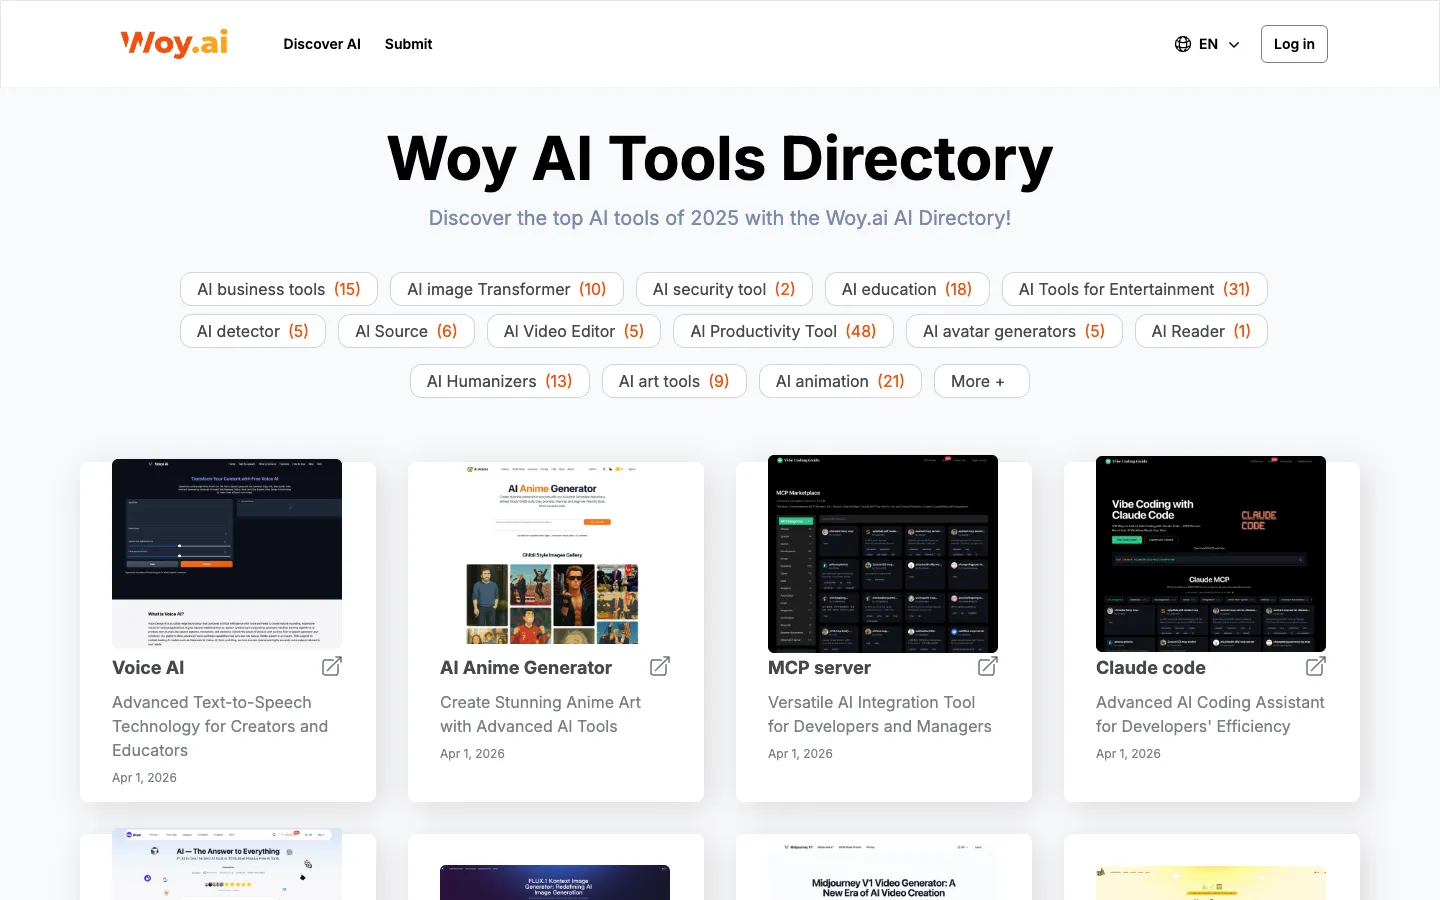Viewport: 1440px width, 900px height.
Task: Click 'Discover the top AI tools' subtitle
Action: click(x=720, y=218)
